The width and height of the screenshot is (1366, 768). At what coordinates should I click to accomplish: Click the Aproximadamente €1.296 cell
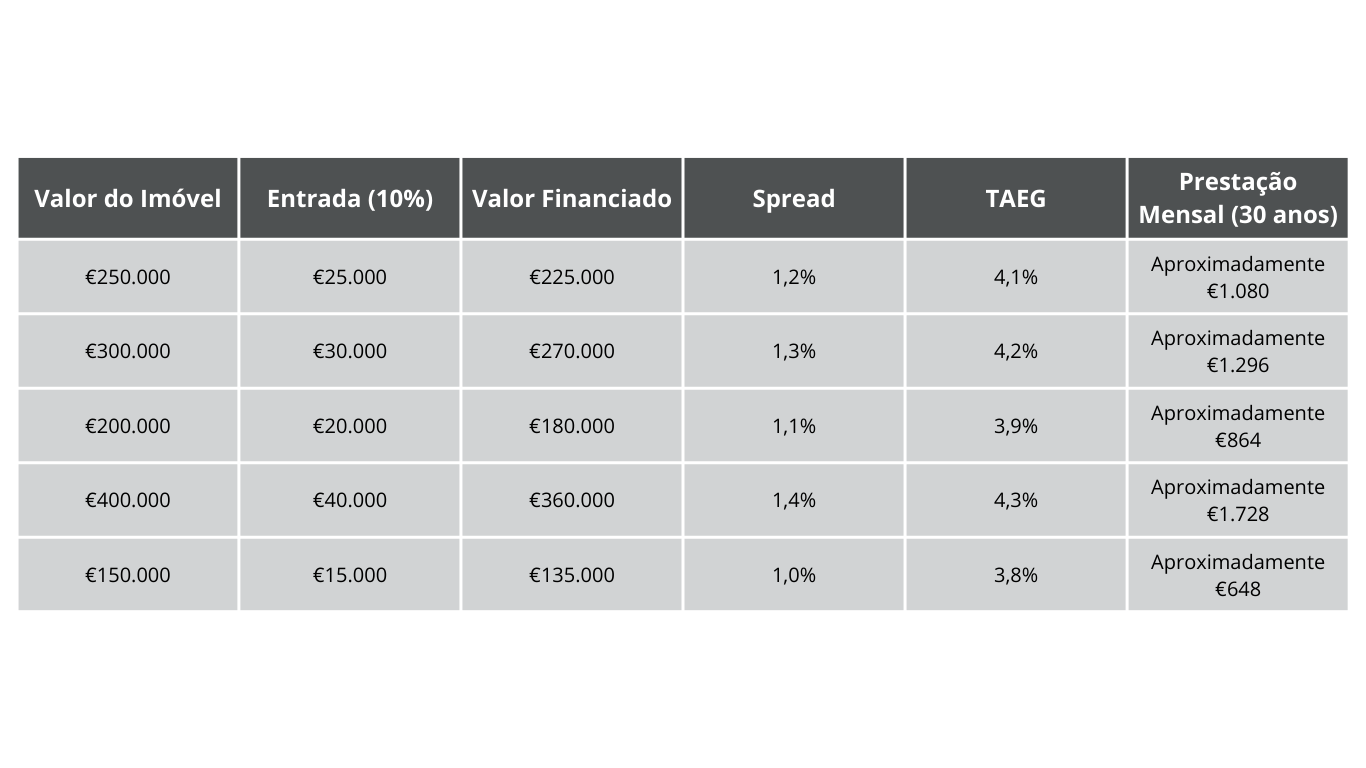1238,351
